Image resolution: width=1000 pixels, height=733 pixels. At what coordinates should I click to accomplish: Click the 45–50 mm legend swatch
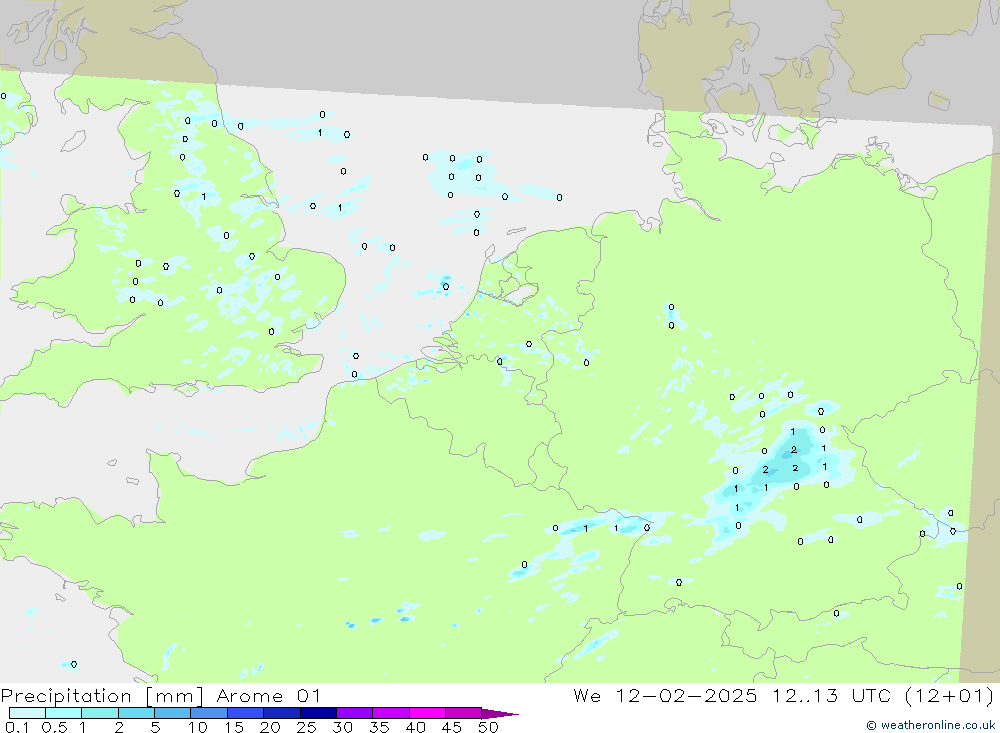464,713
